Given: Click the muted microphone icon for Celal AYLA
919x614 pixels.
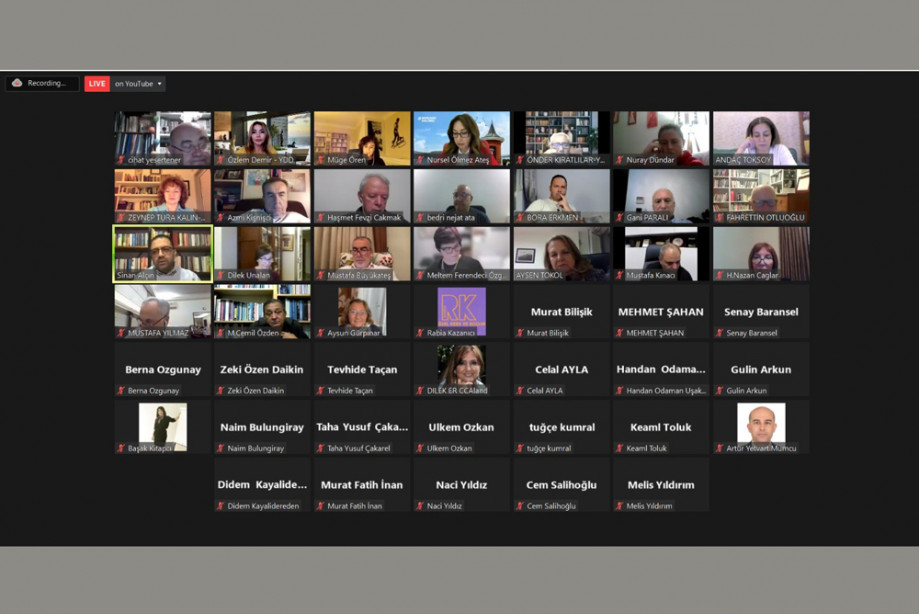Looking at the screenshot, I should click(x=521, y=391).
